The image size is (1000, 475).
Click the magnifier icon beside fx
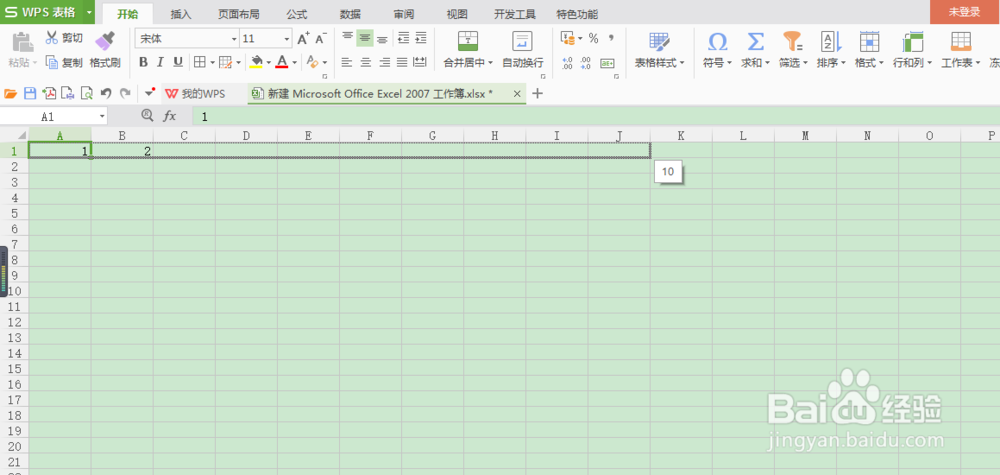coord(147,115)
